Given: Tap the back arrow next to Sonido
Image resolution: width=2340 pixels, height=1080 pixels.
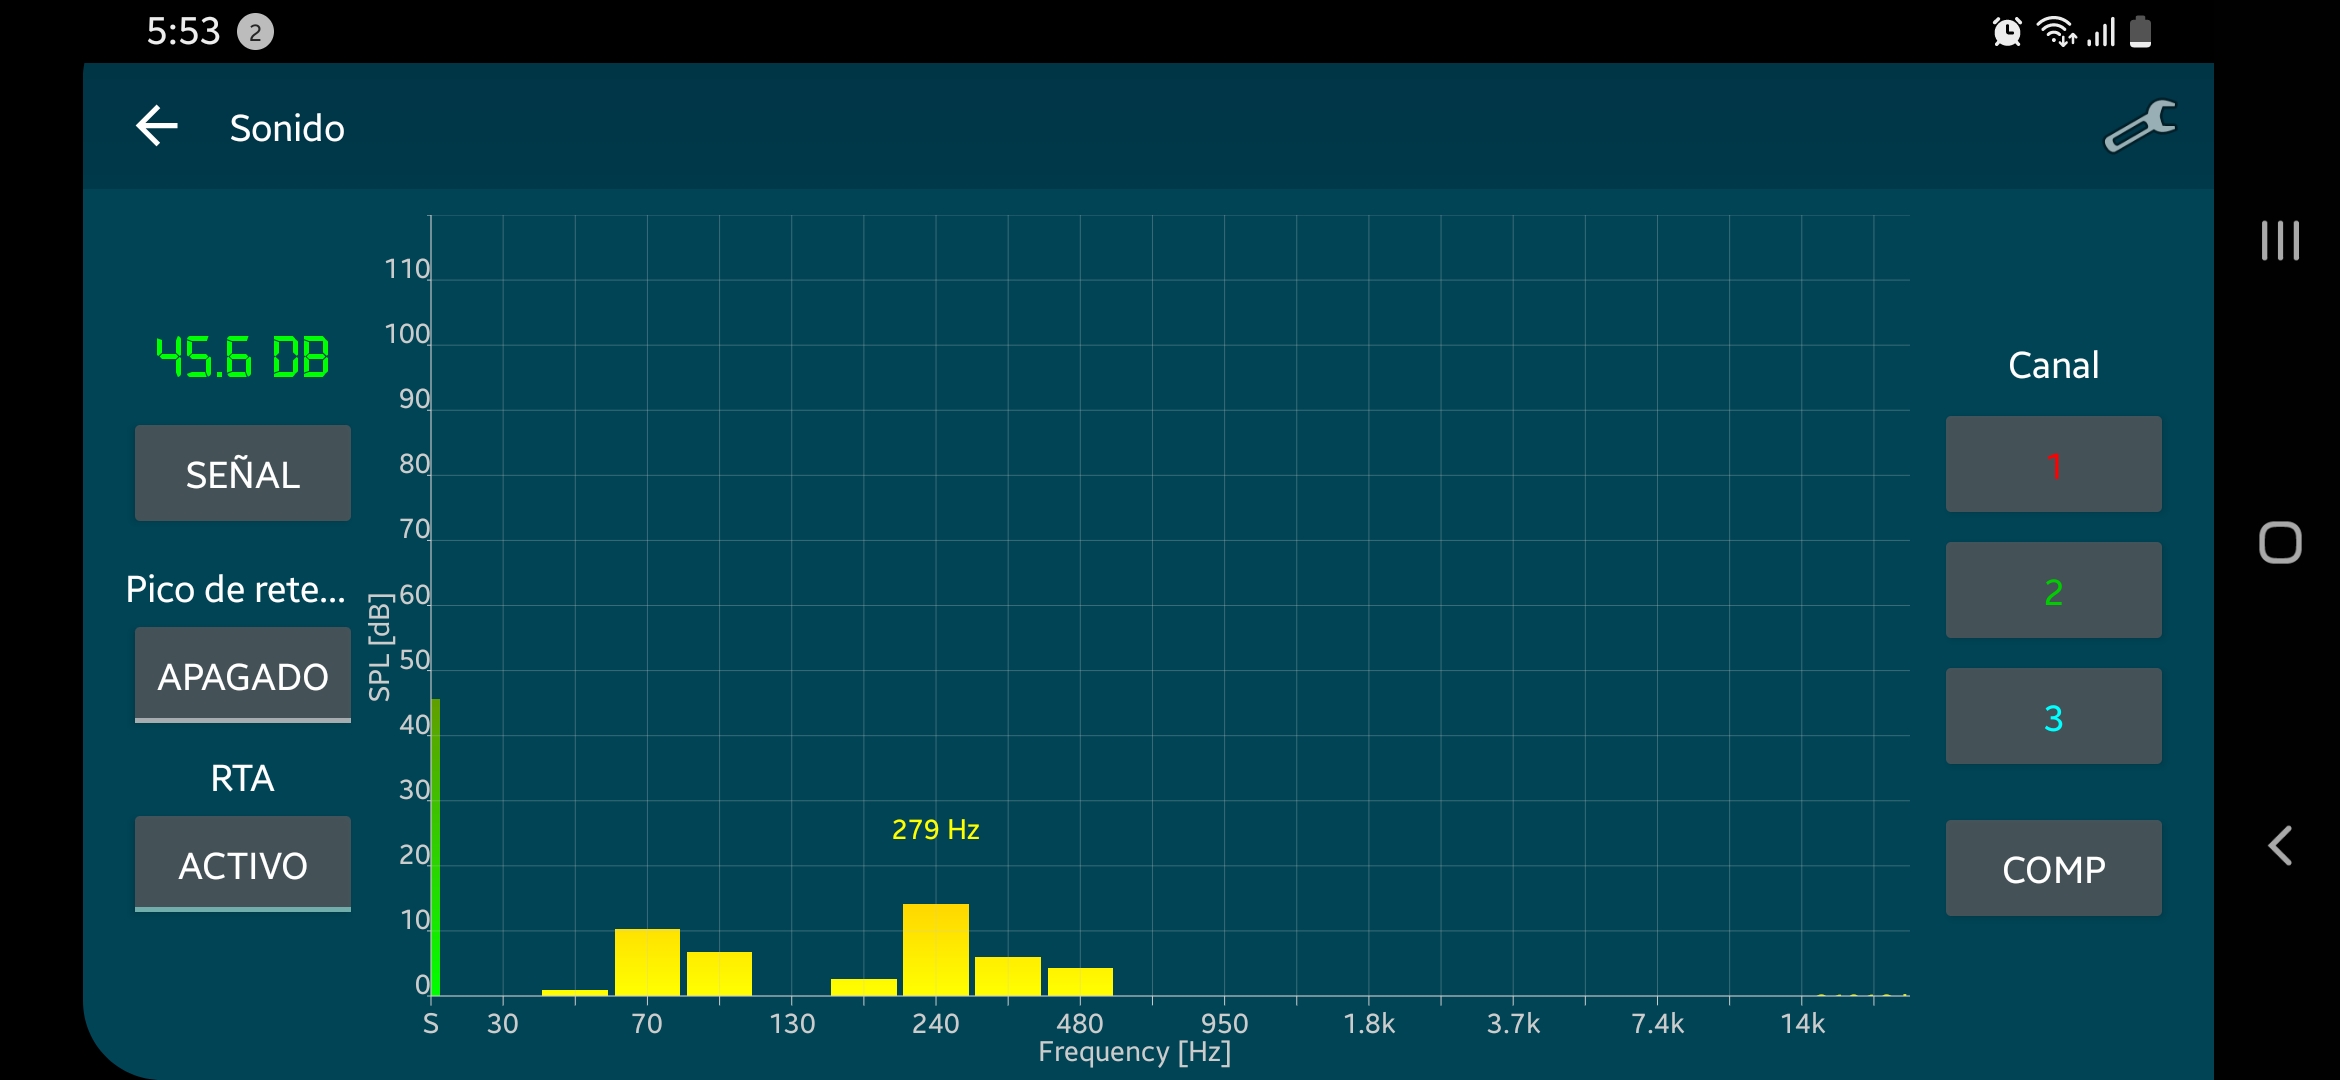Looking at the screenshot, I should click(157, 127).
